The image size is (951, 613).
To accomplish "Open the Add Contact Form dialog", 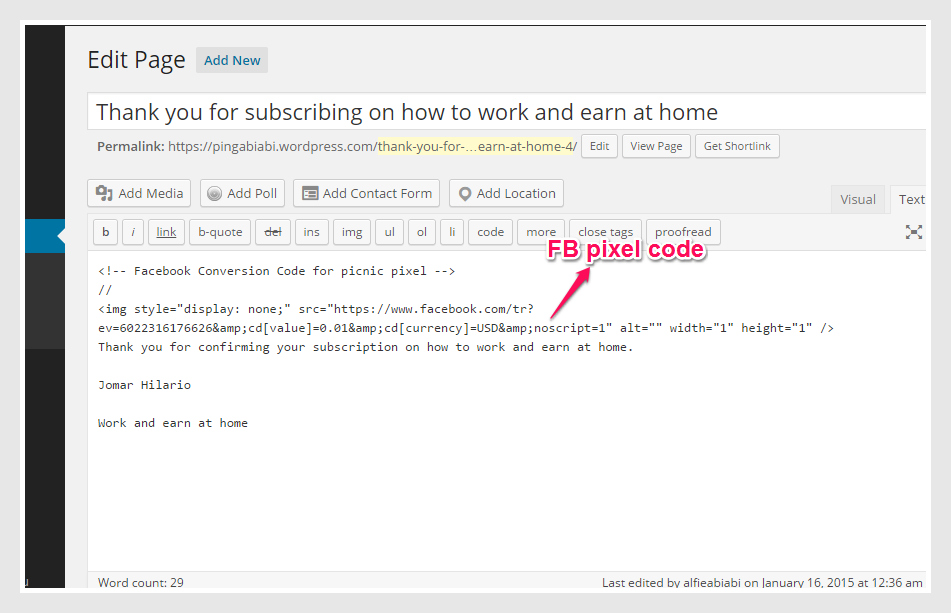I will point(367,193).
